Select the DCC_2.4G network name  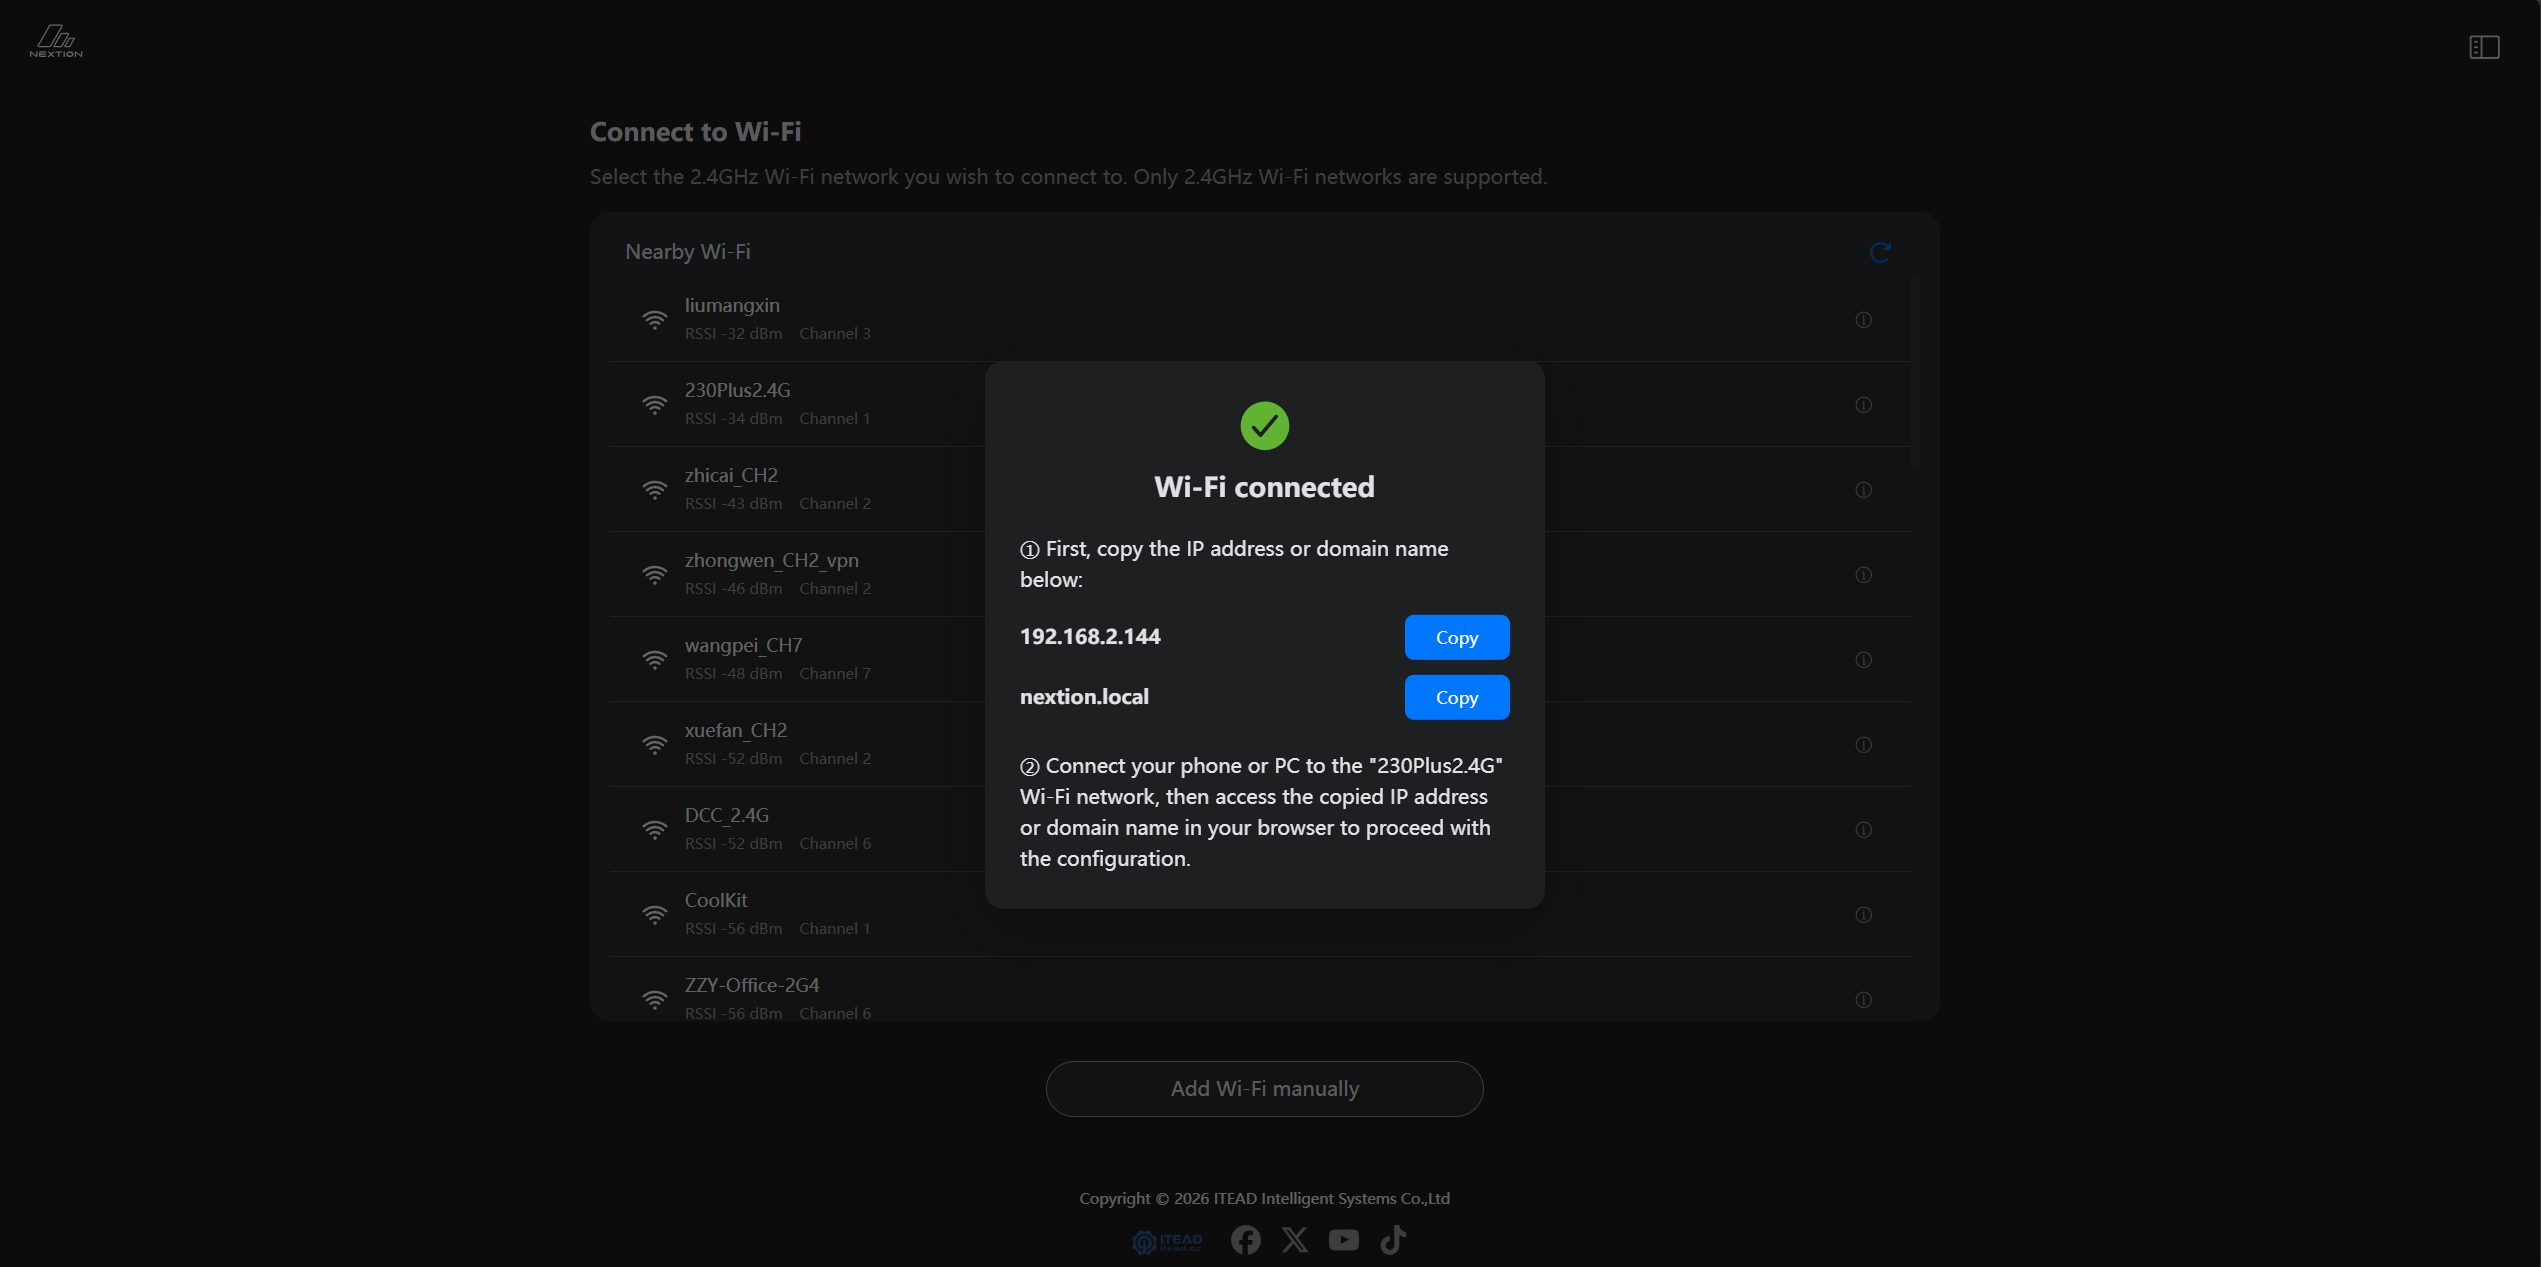tap(727, 815)
